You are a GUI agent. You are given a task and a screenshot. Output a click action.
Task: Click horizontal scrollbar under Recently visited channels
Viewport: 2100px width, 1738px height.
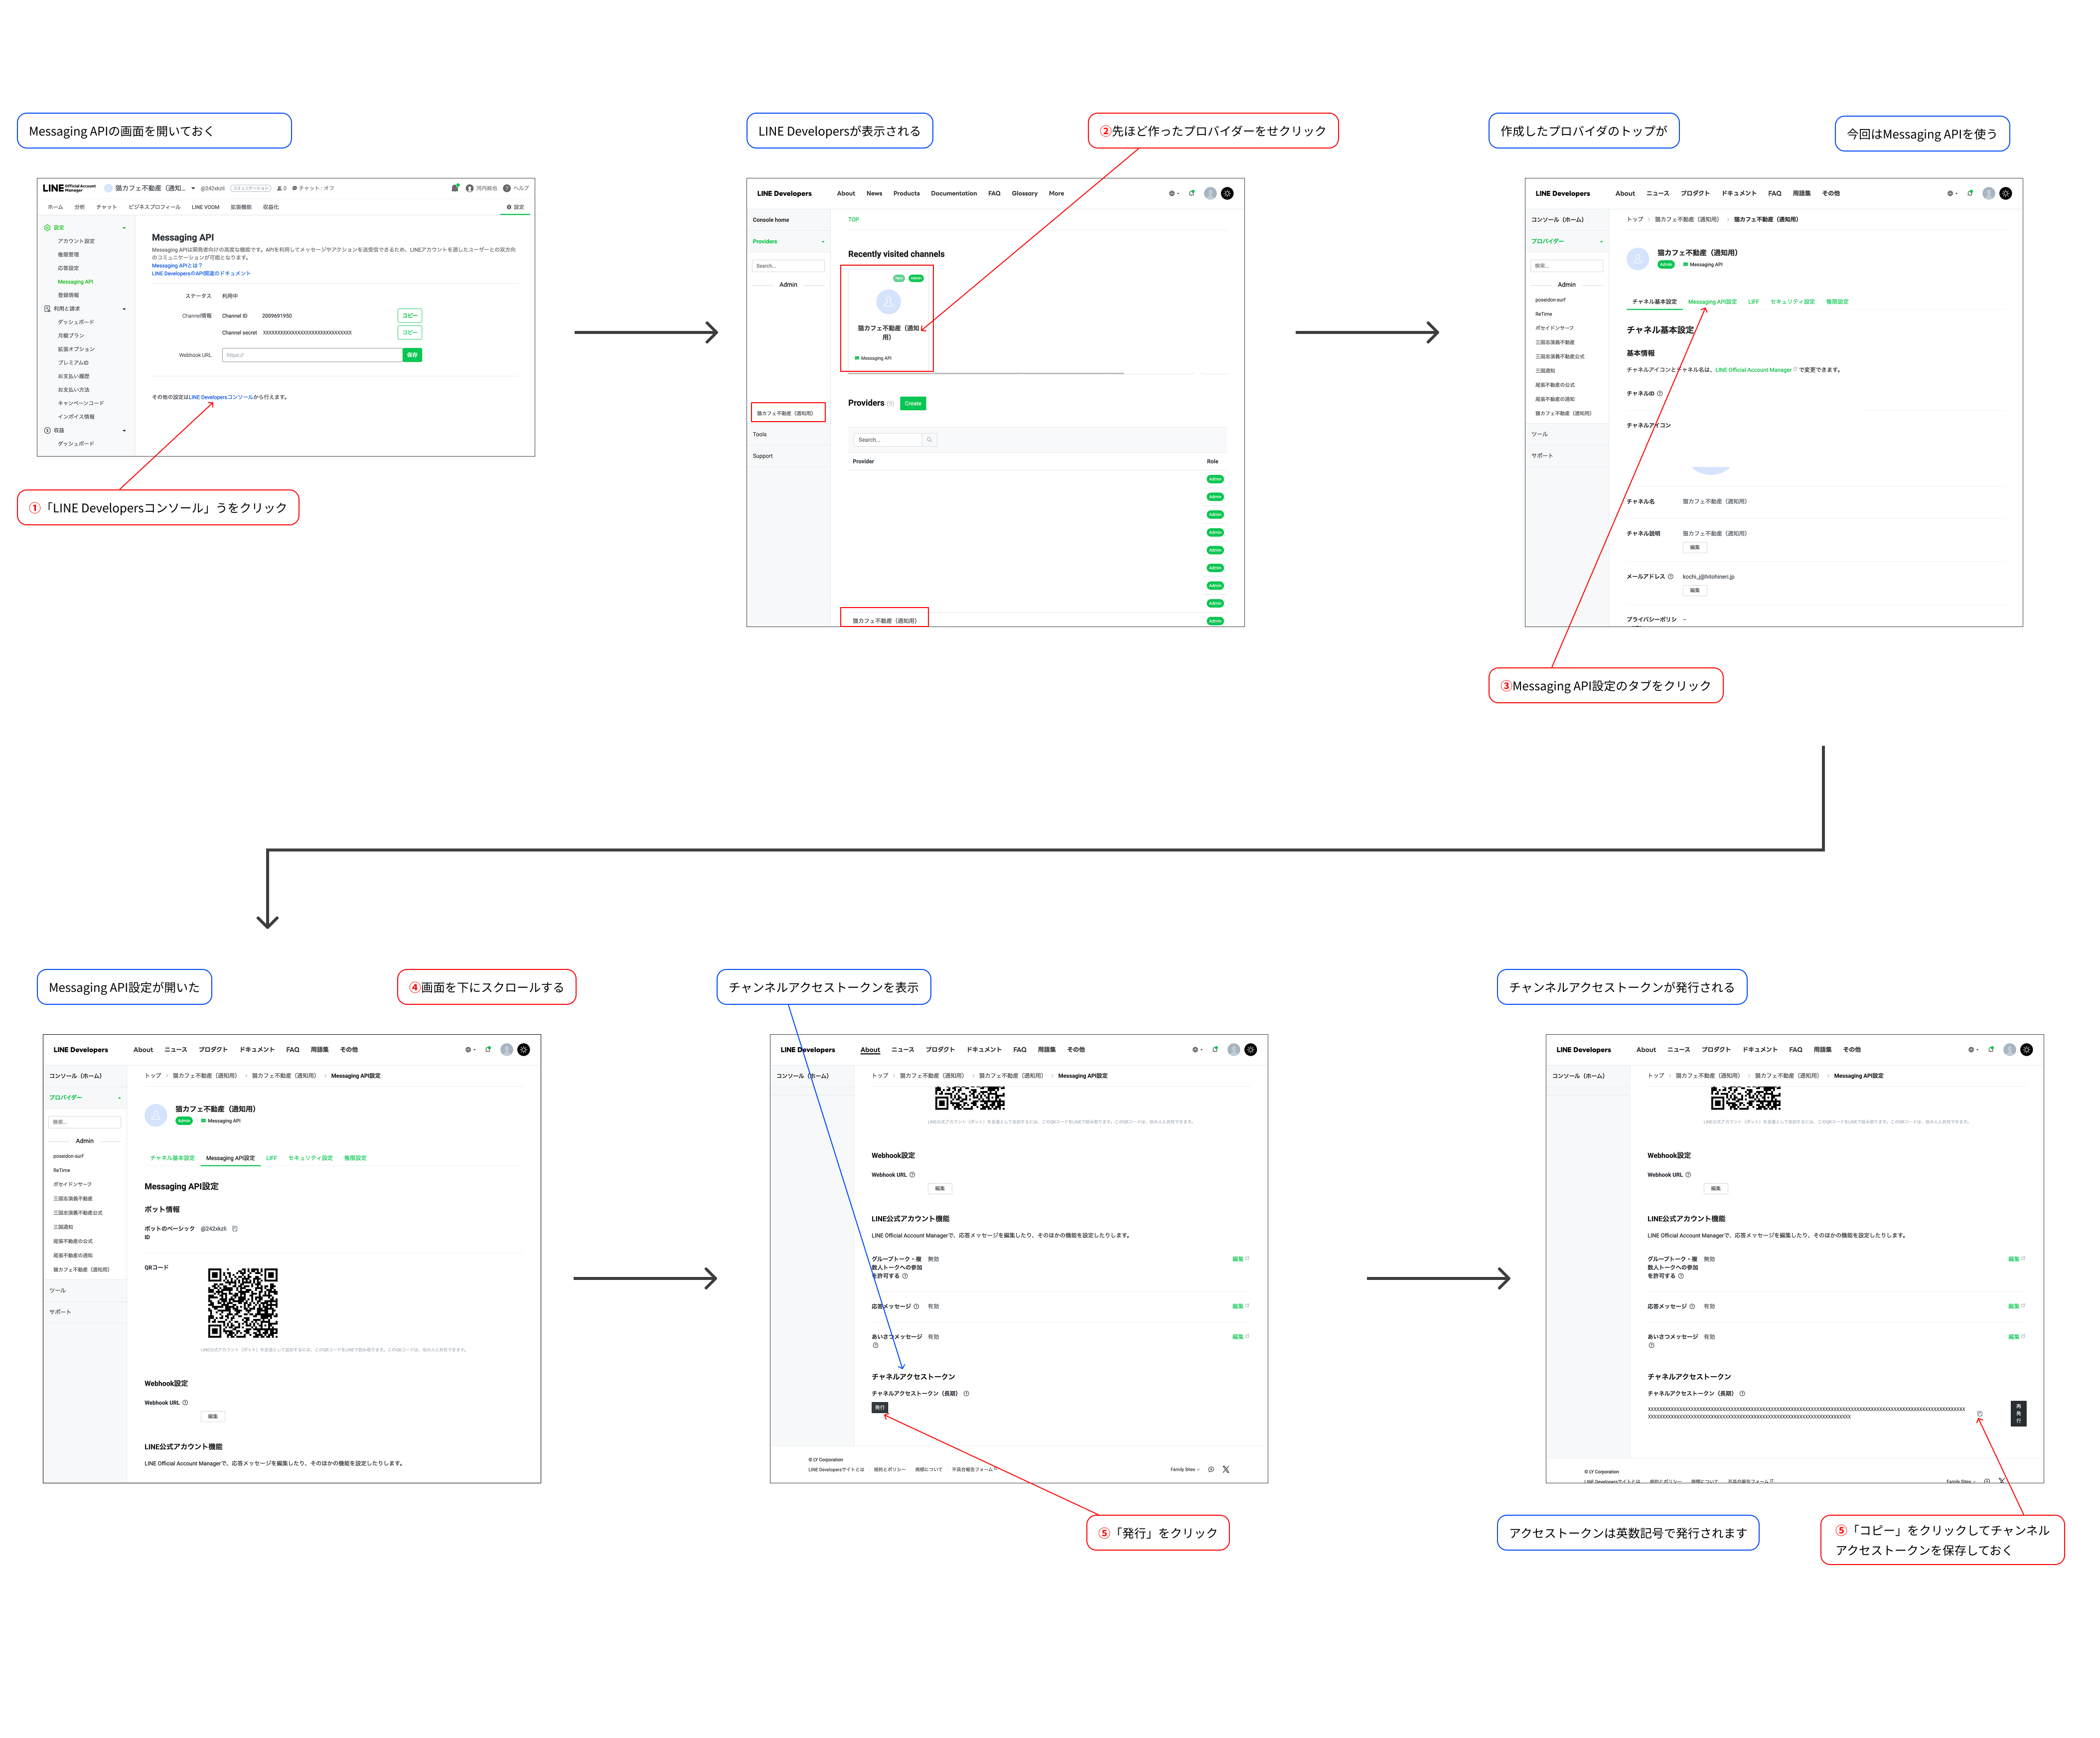[x=985, y=373]
